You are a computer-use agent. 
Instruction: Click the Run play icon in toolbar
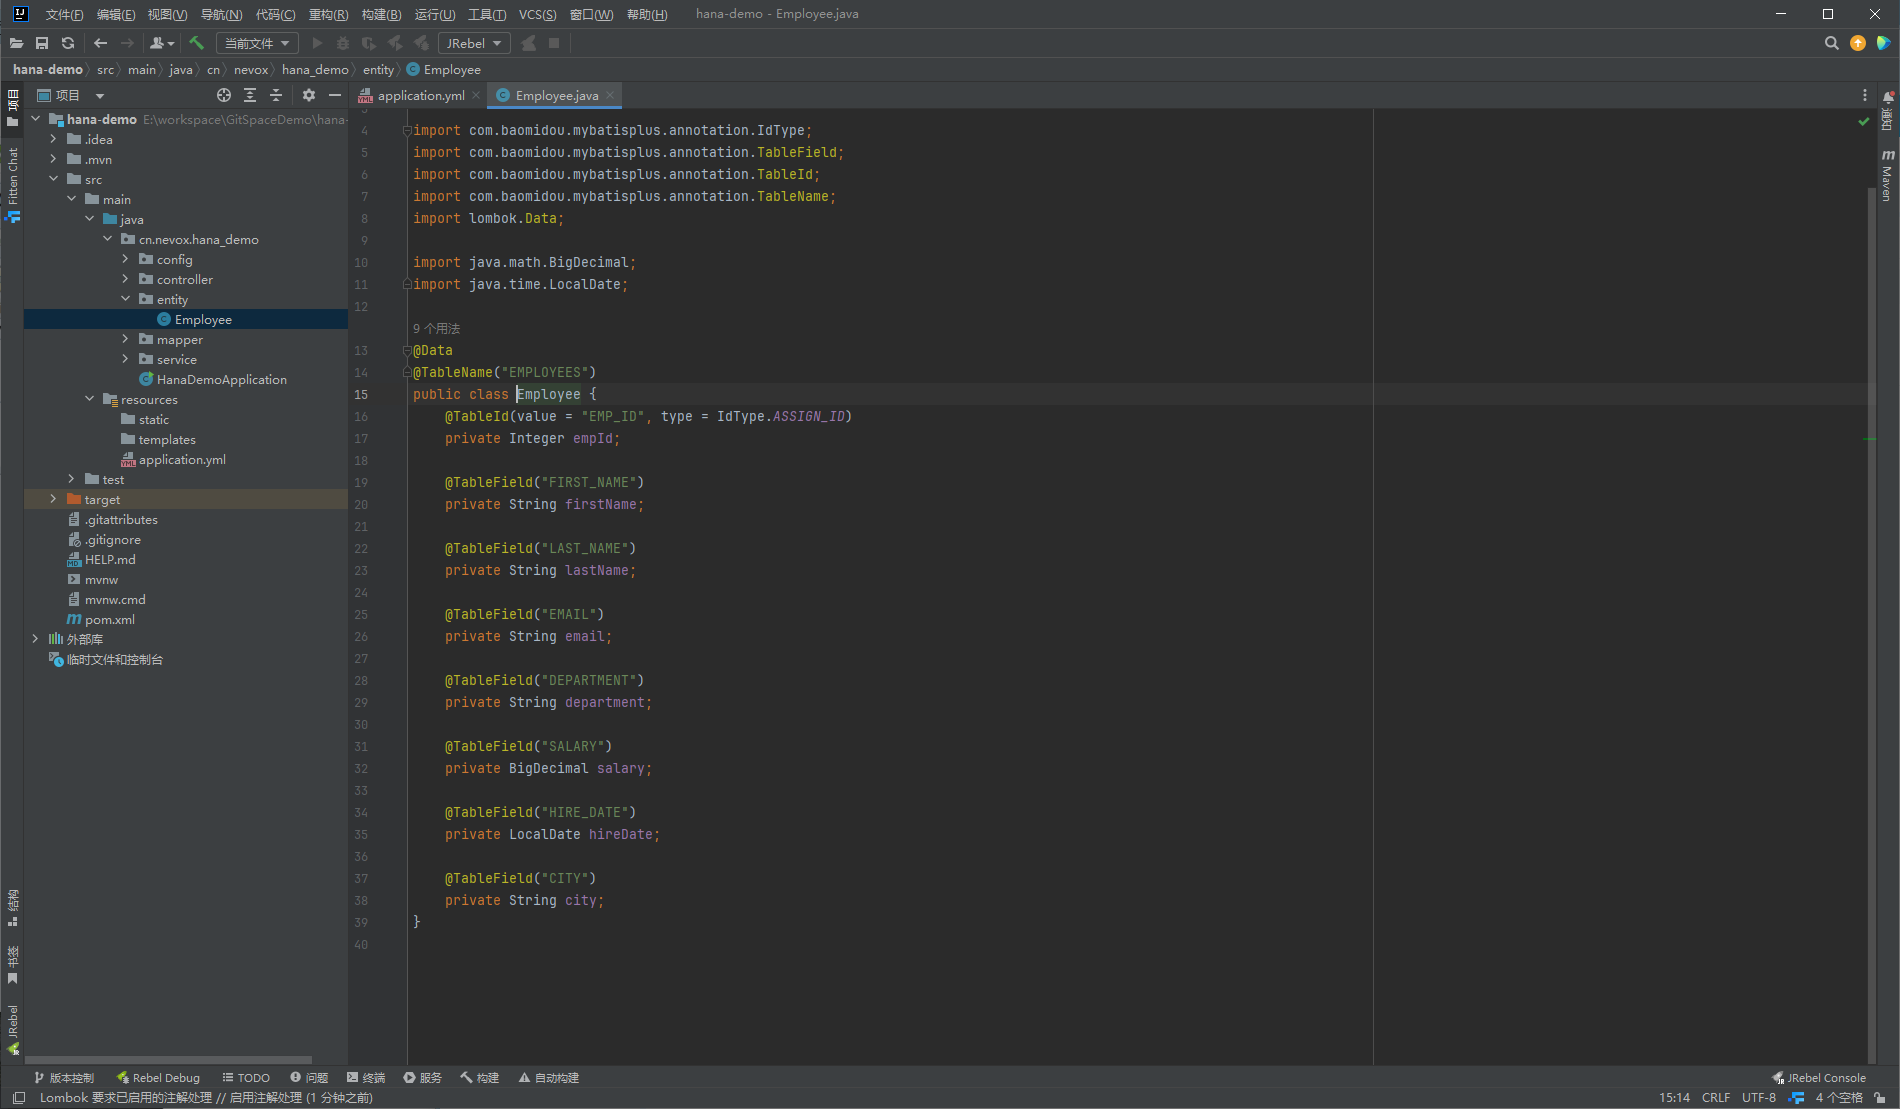click(x=318, y=43)
